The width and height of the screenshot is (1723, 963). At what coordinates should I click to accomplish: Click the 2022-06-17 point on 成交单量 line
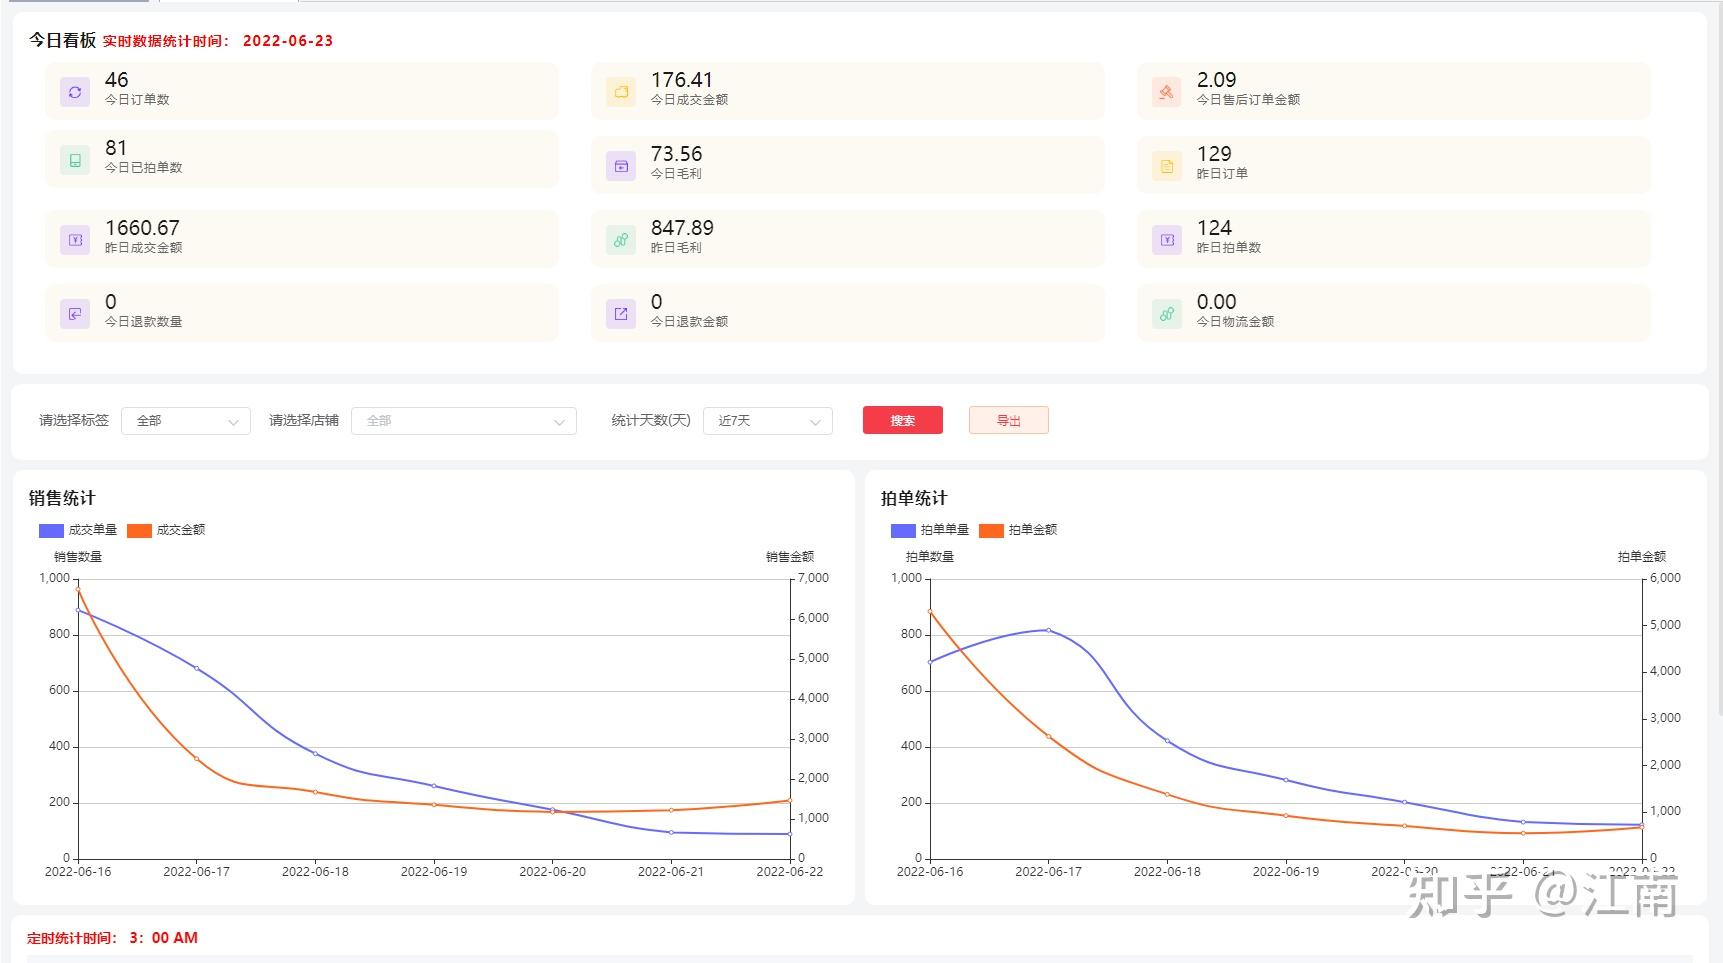(x=196, y=668)
